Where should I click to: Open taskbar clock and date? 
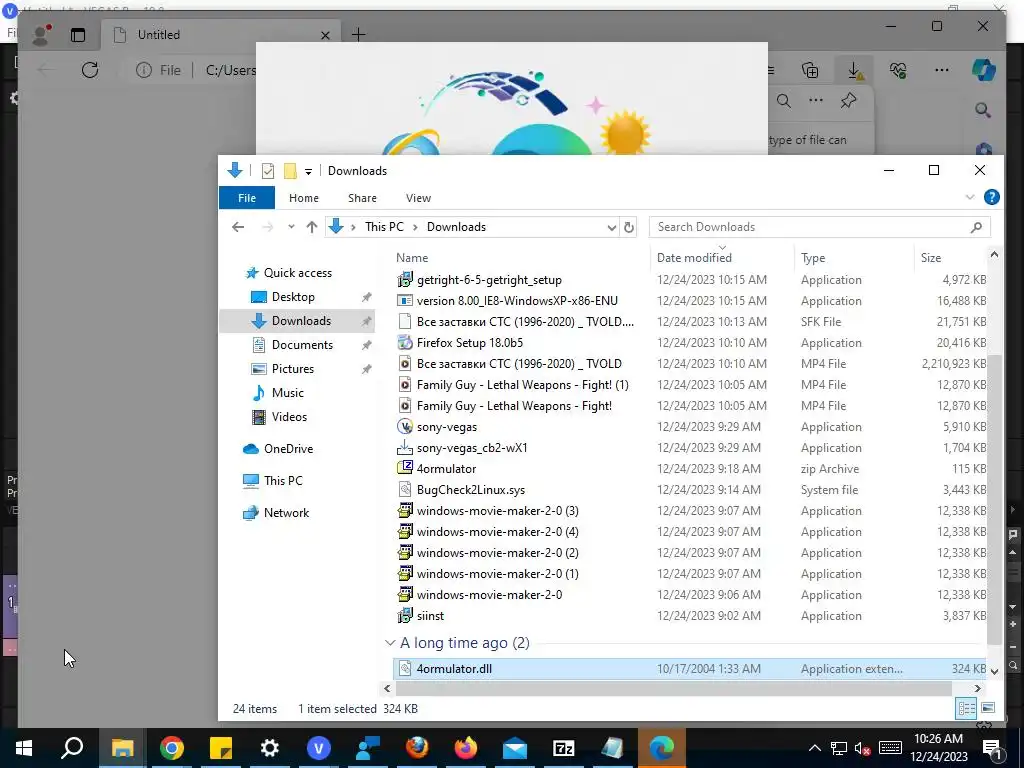coord(940,748)
